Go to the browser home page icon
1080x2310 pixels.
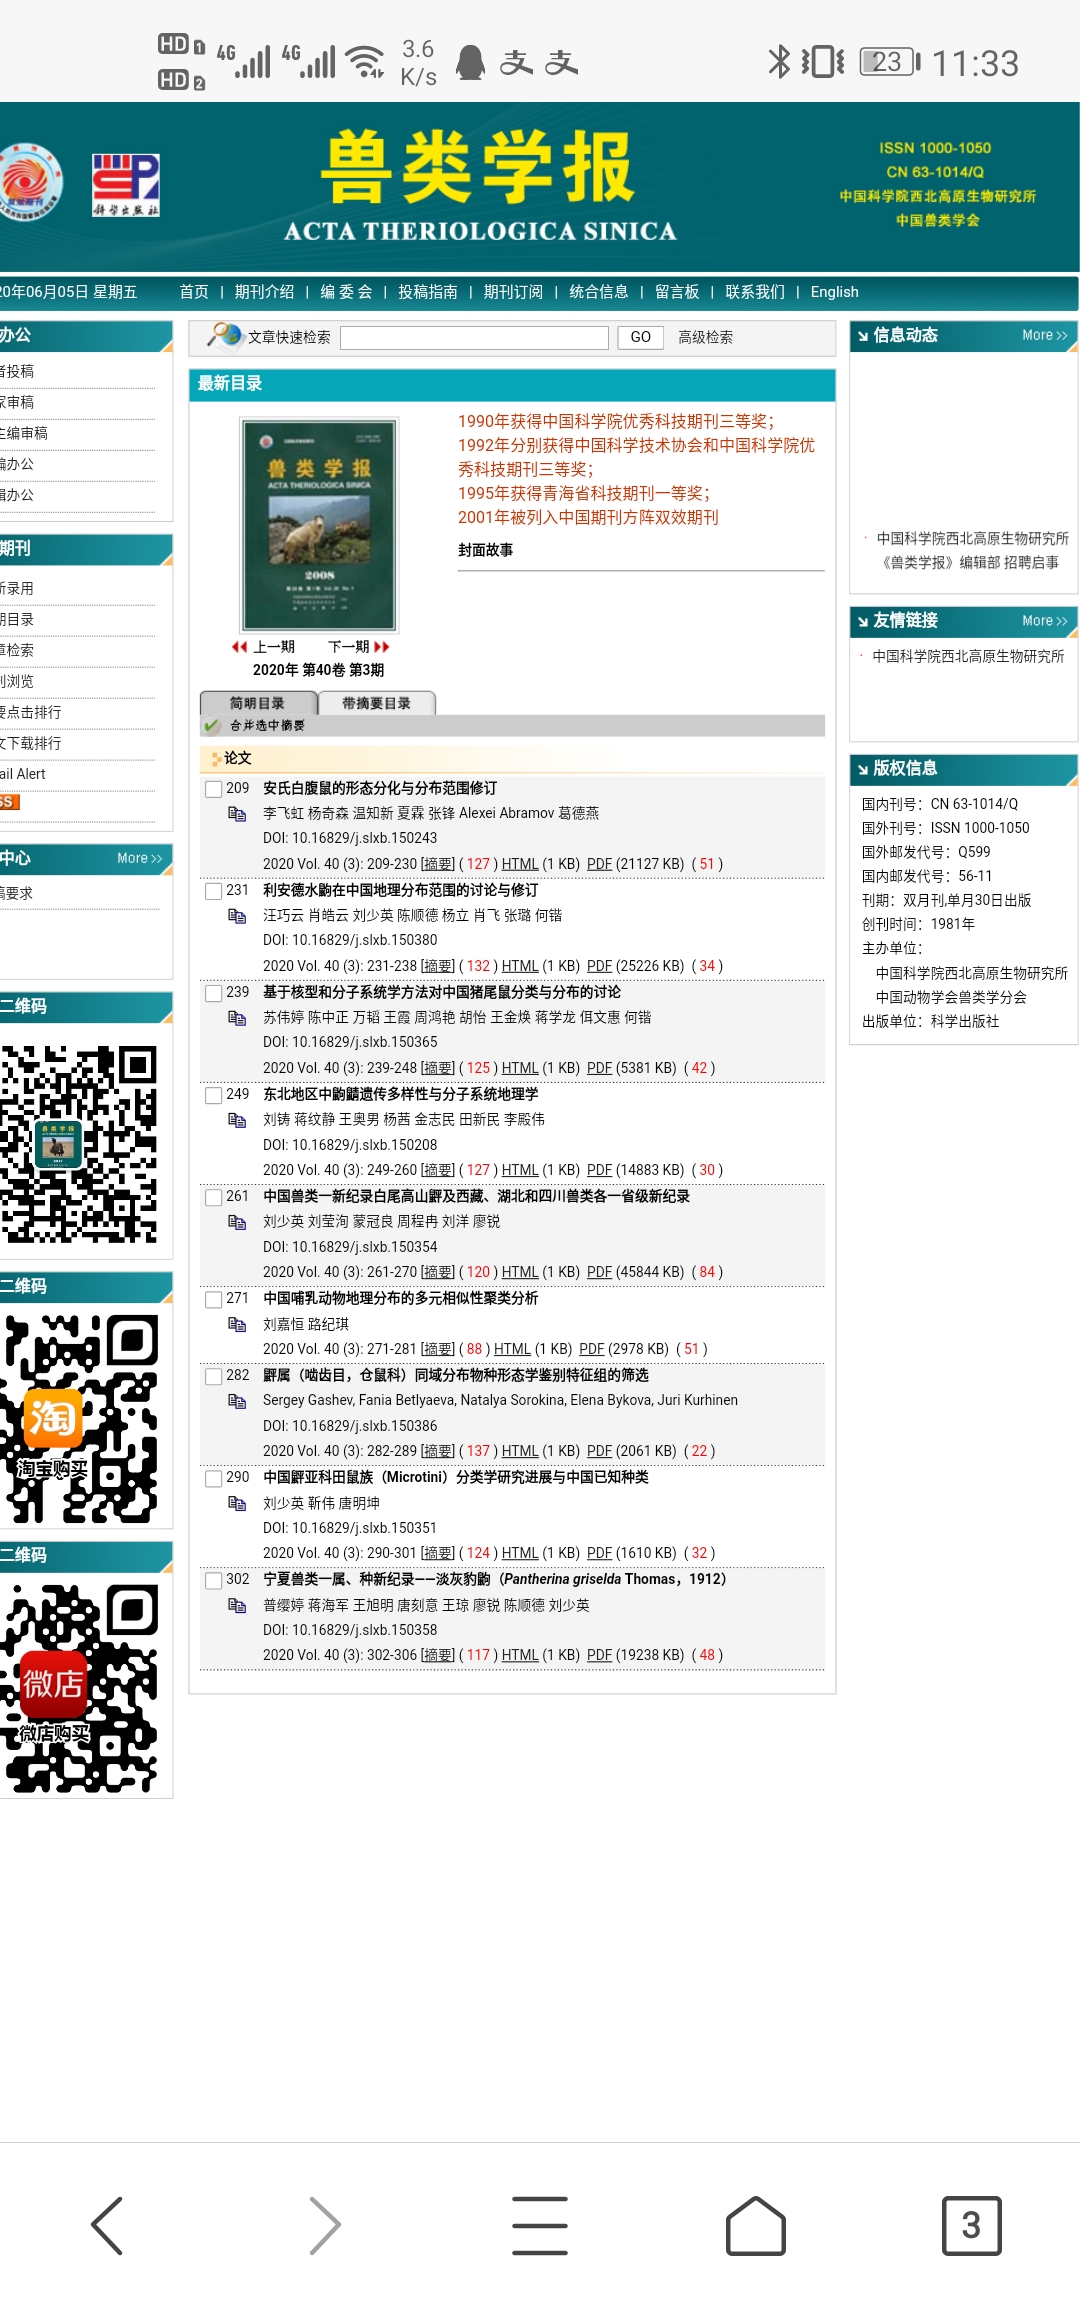click(x=755, y=2225)
